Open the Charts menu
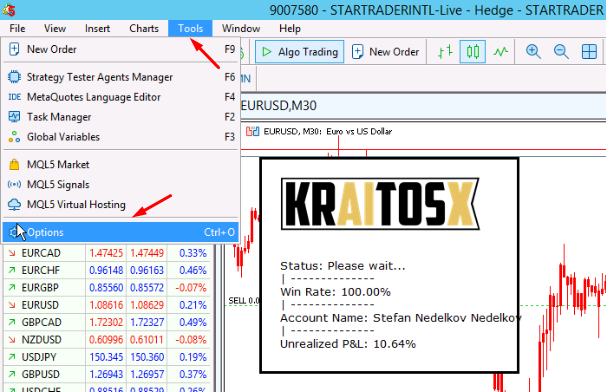This screenshot has height=392, width=606. pyautogui.click(x=144, y=29)
